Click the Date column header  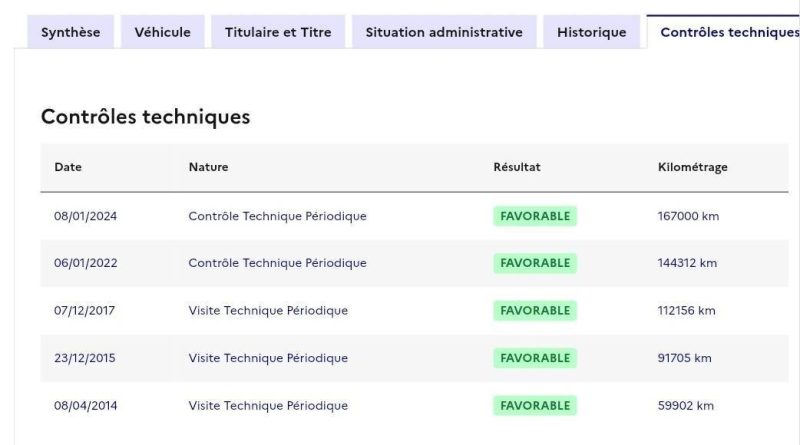(68, 167)
